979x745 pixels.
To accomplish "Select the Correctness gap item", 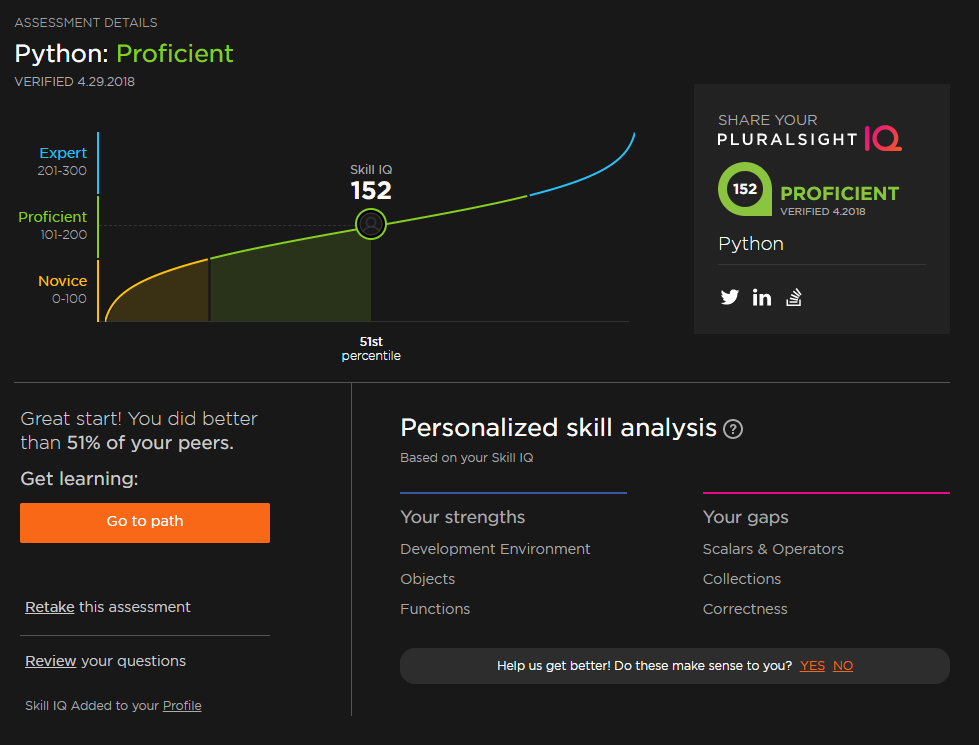I will tap(745, 609).
